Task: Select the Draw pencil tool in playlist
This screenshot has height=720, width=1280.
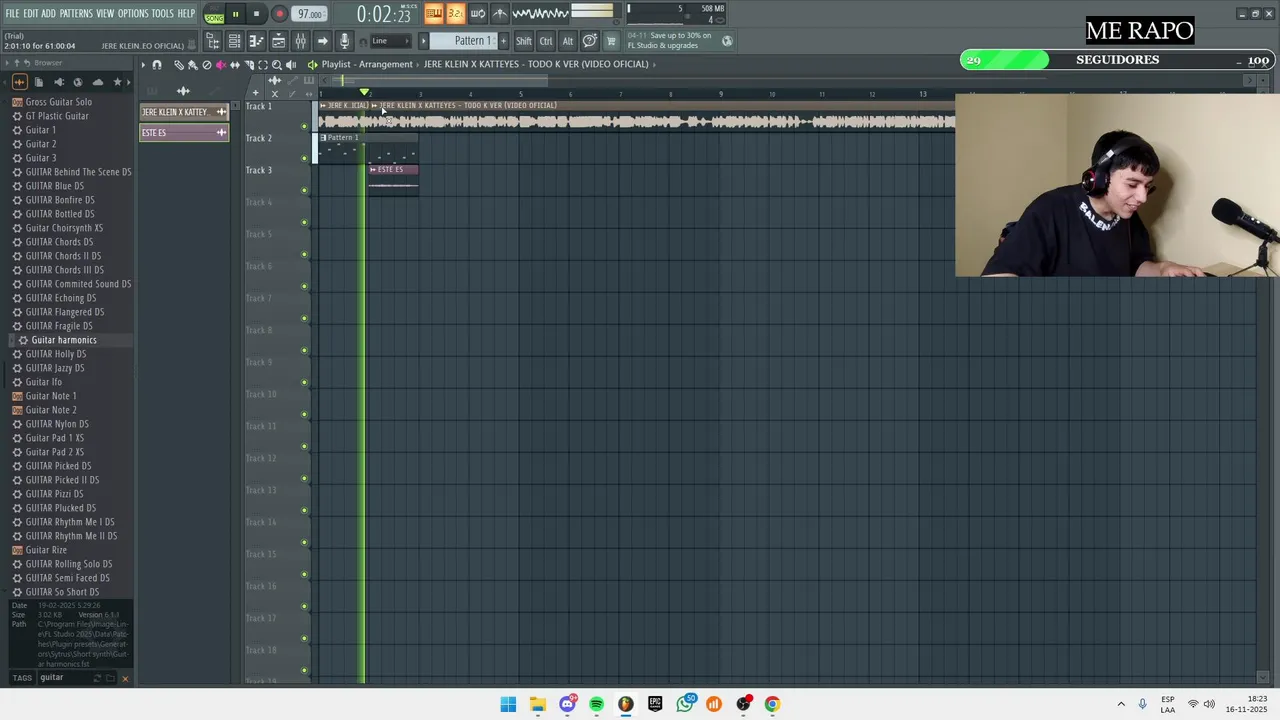Action: [179, 65]
